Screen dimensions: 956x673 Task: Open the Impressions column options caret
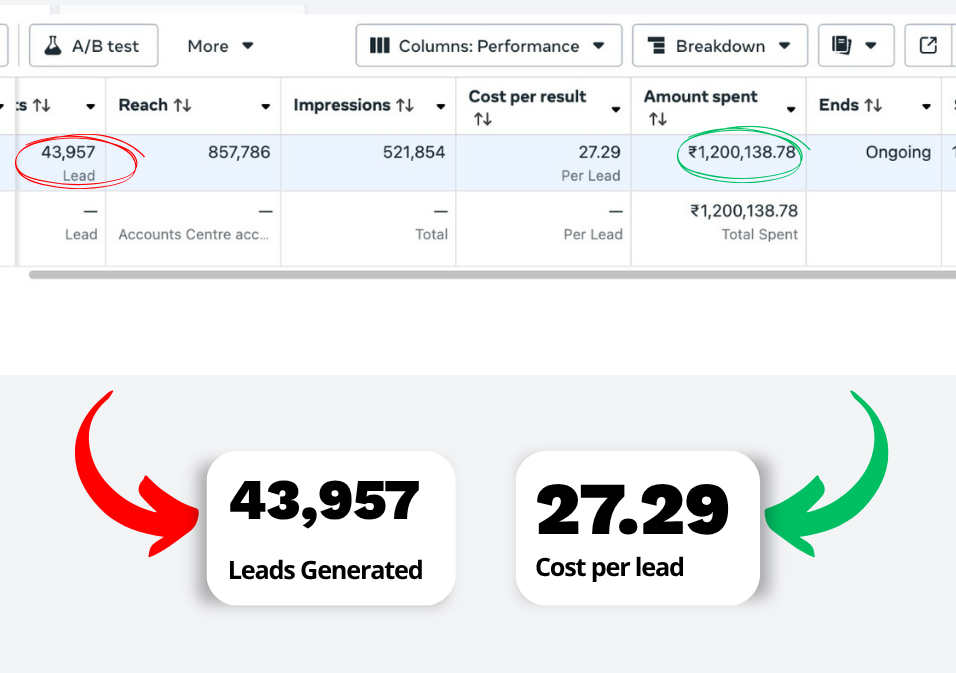tap(441, 107)
